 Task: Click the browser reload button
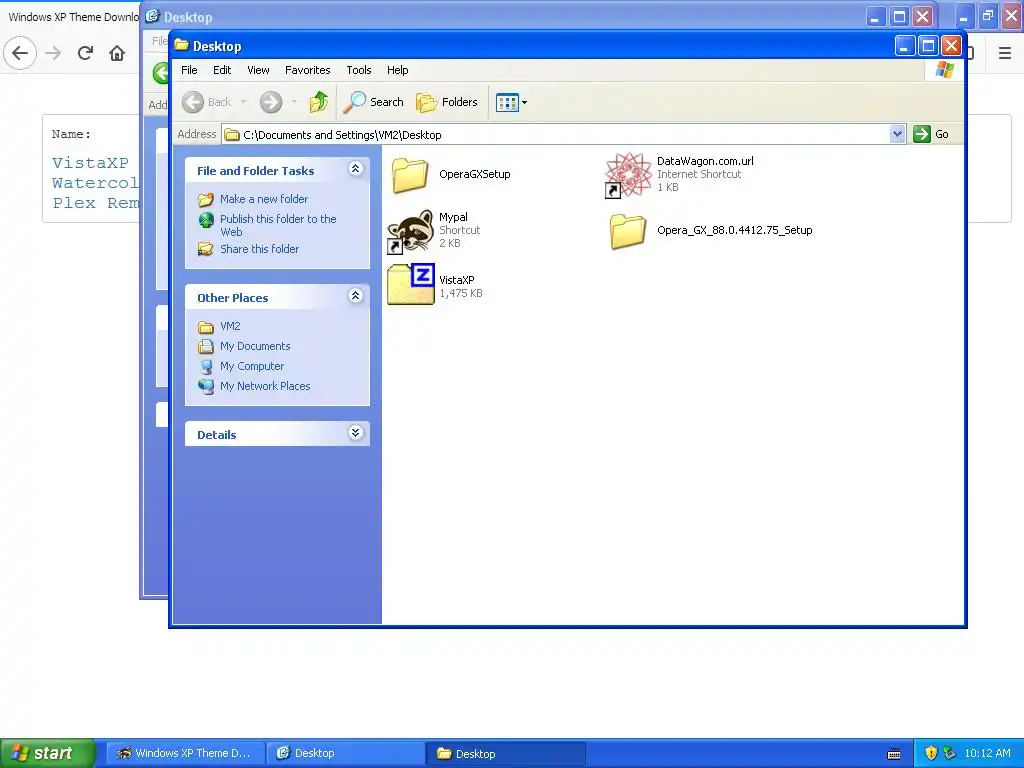(85, 53)
